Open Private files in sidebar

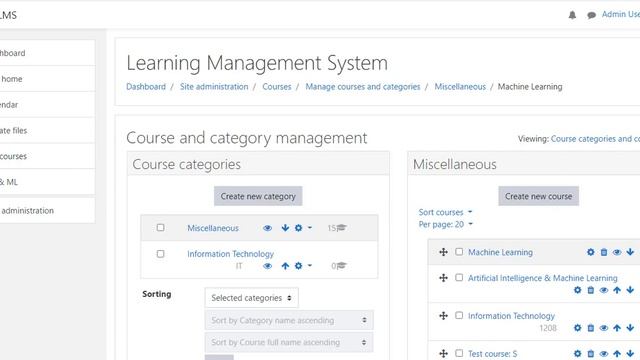point(47,131)
